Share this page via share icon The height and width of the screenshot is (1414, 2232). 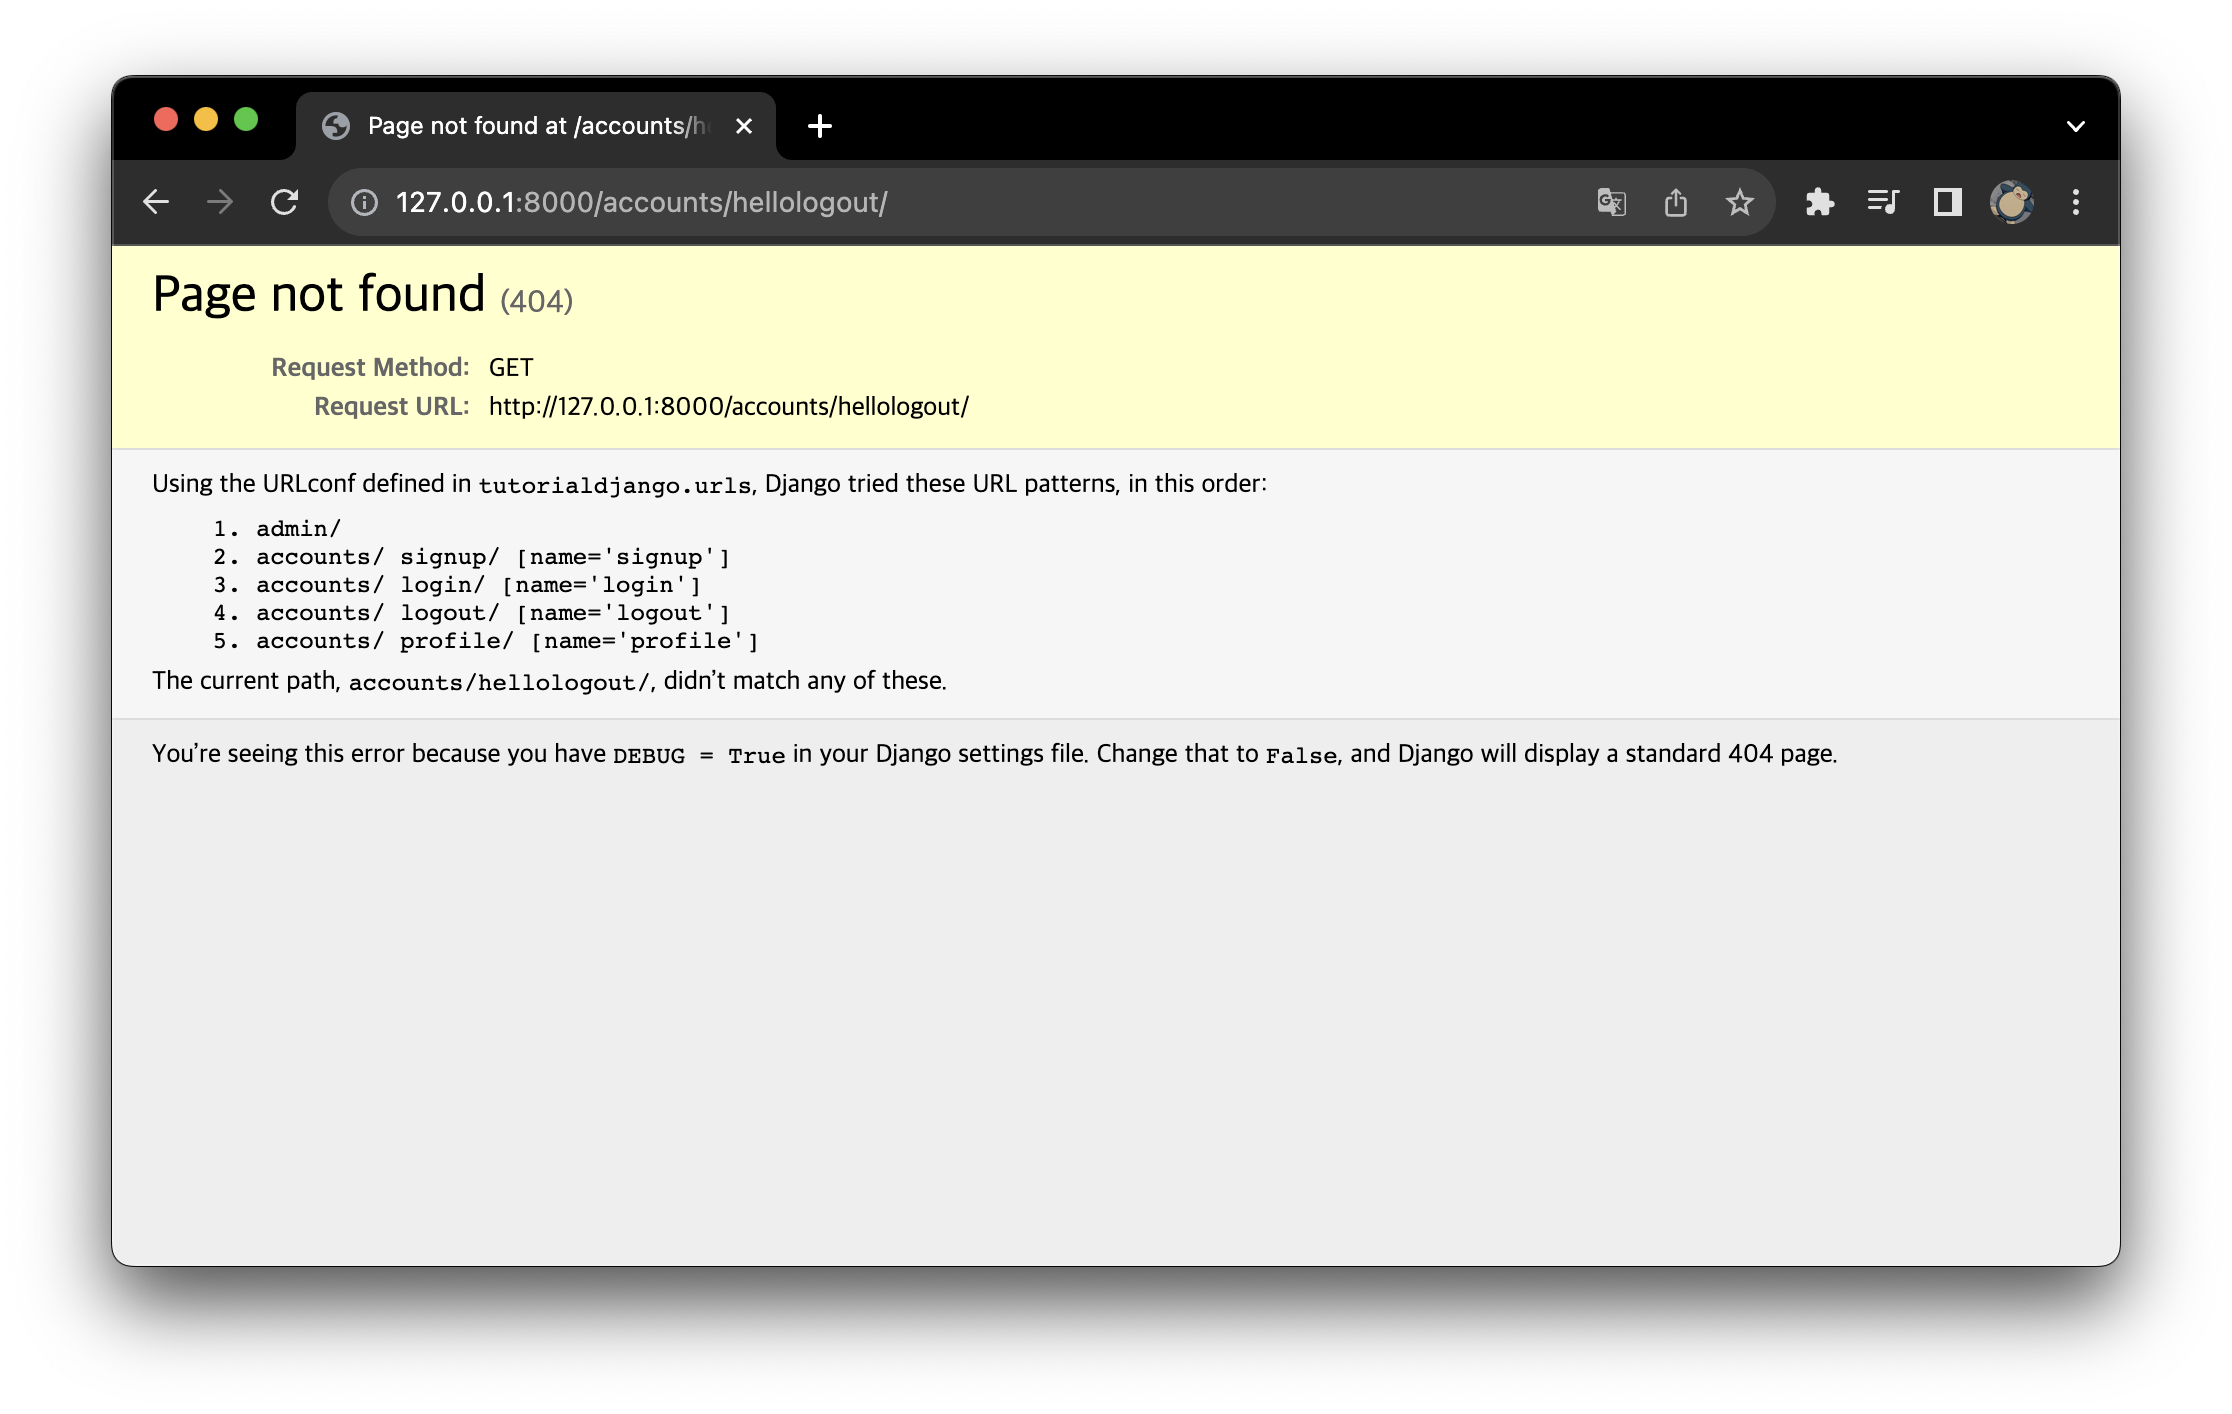(x=1676, y=203)
